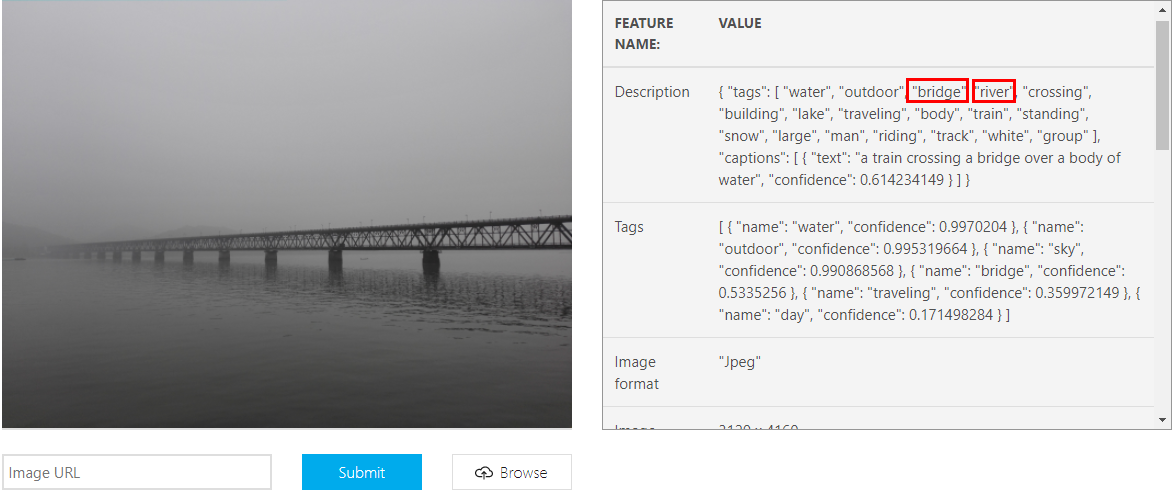Click the scrollbar up arrow in results panel
Screen dimensions: 1174x491
tap(1162, 10)
